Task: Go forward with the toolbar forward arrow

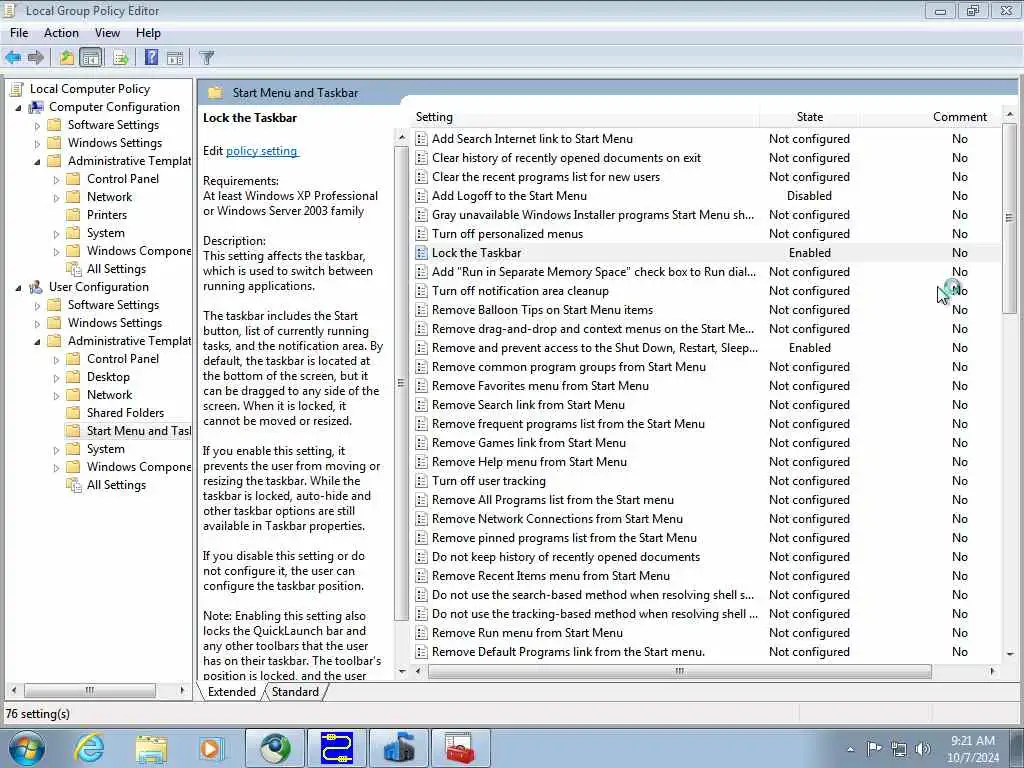Action: tap(35, 57)
